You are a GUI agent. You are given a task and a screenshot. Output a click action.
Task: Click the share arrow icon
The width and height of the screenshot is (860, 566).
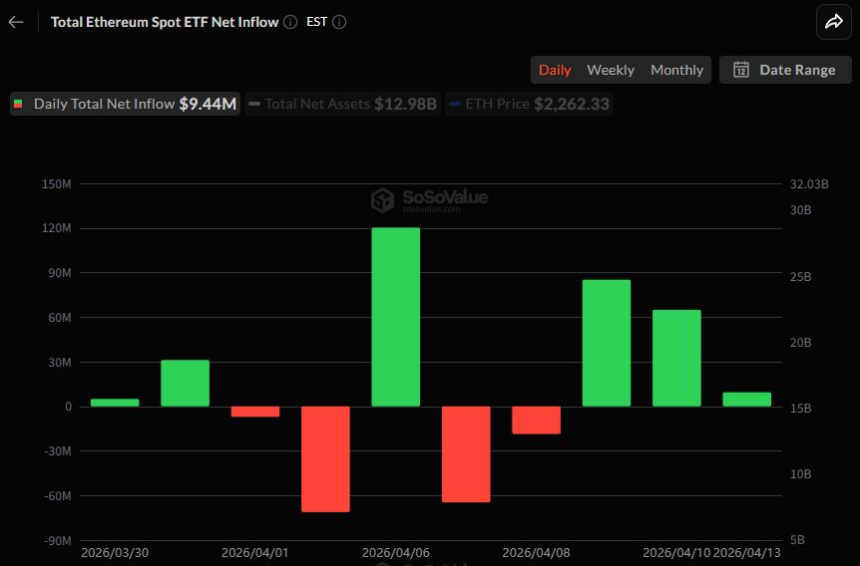pos(833,22)
